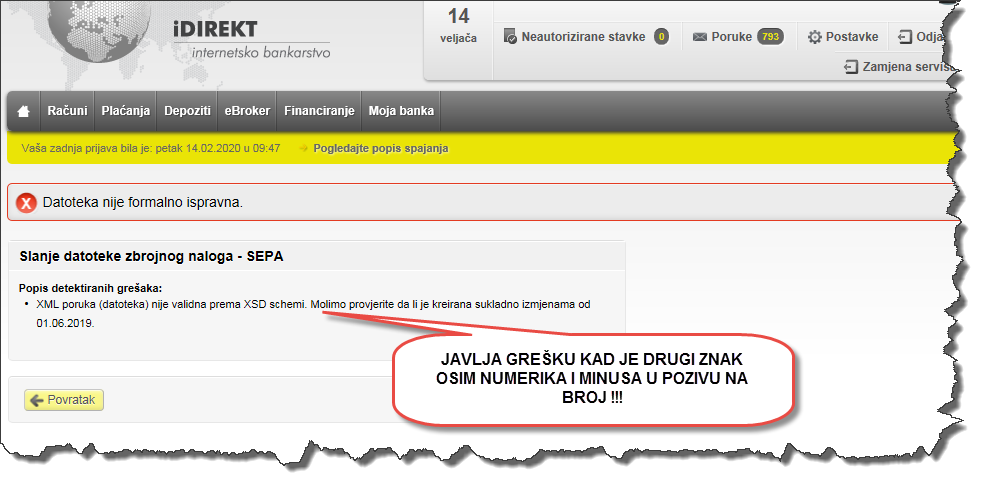This screenshot has width=985, height=486.
Task: Click the Povratak button
Action: click(63, 400)
